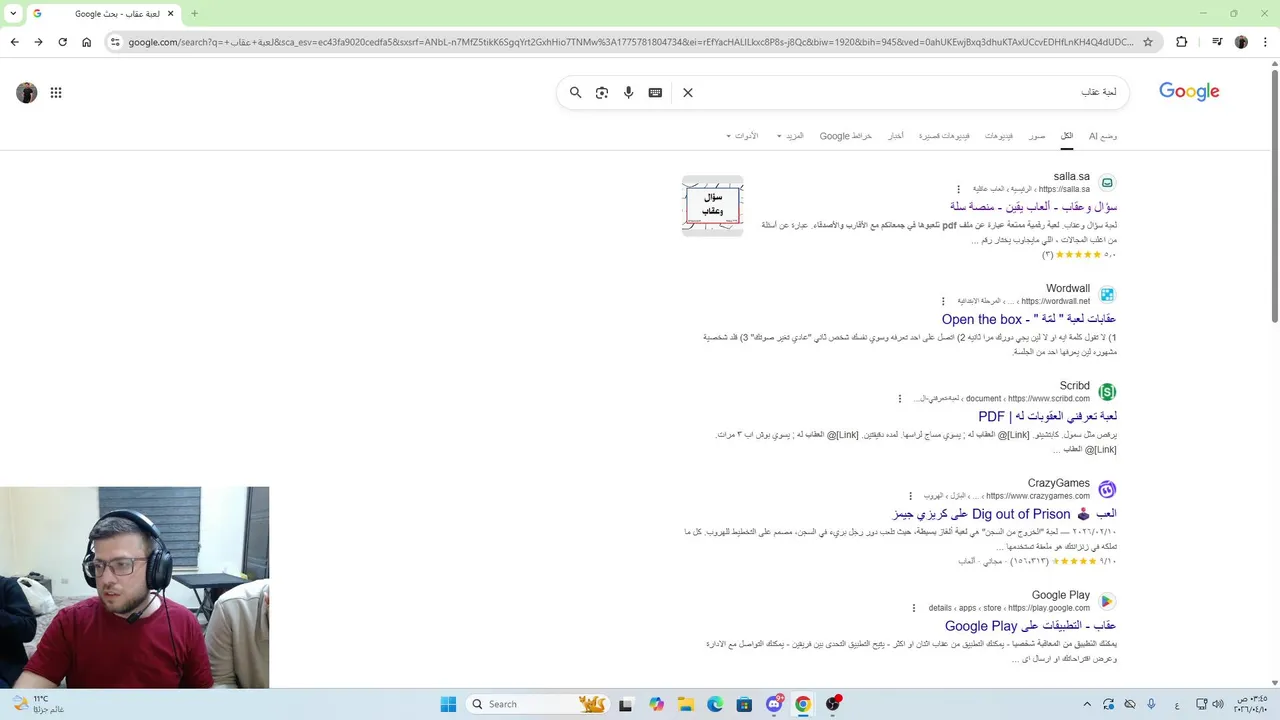
Task: Open the Google apps grid
Action: pos(56,92)
